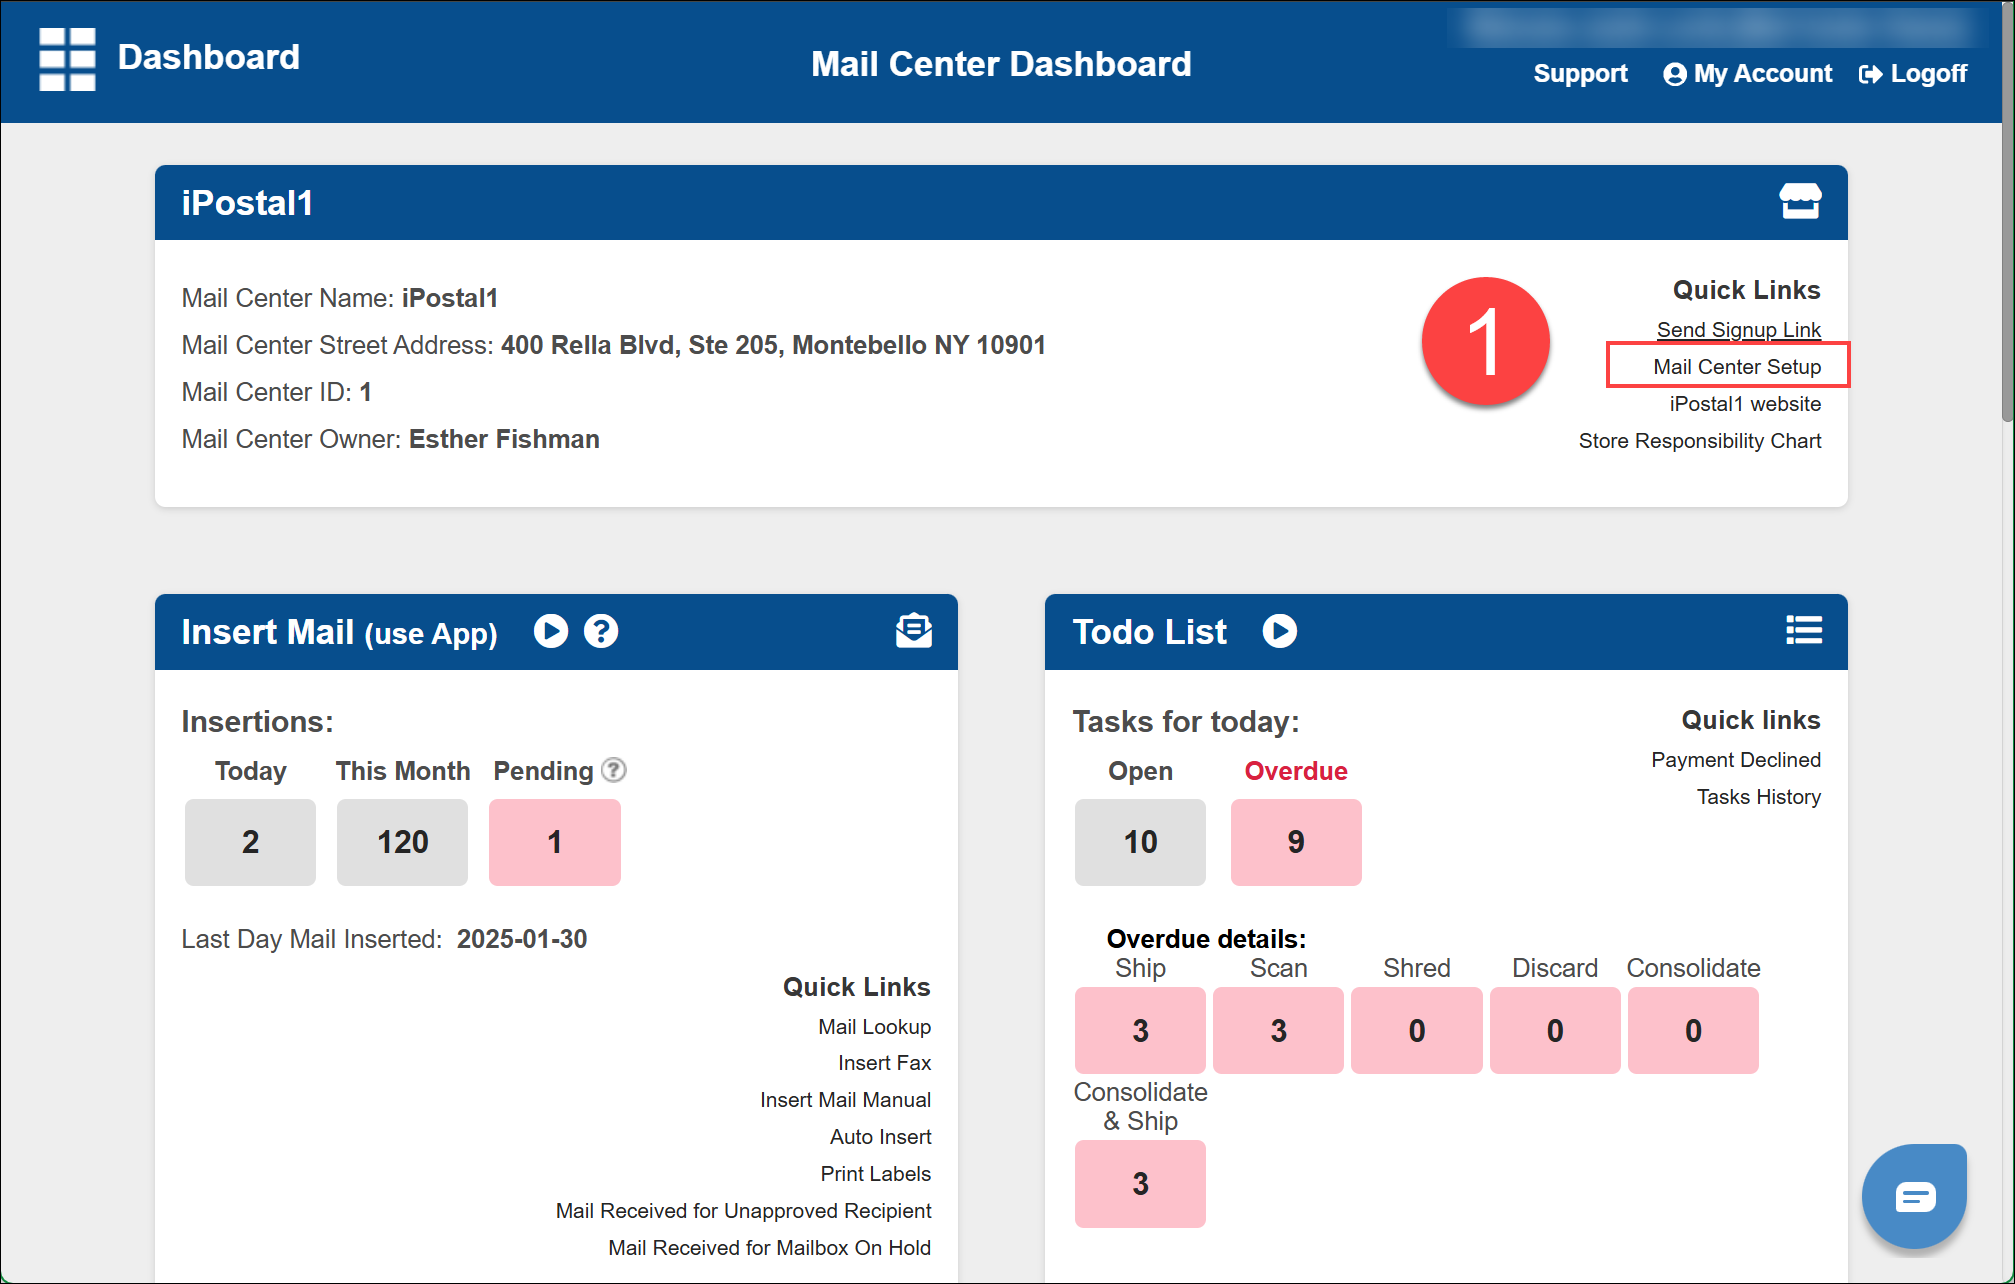Open Insert Mail help question icon
Image resolution: width=2015 pixels, height=1284 pixels.
click(601, 631)
